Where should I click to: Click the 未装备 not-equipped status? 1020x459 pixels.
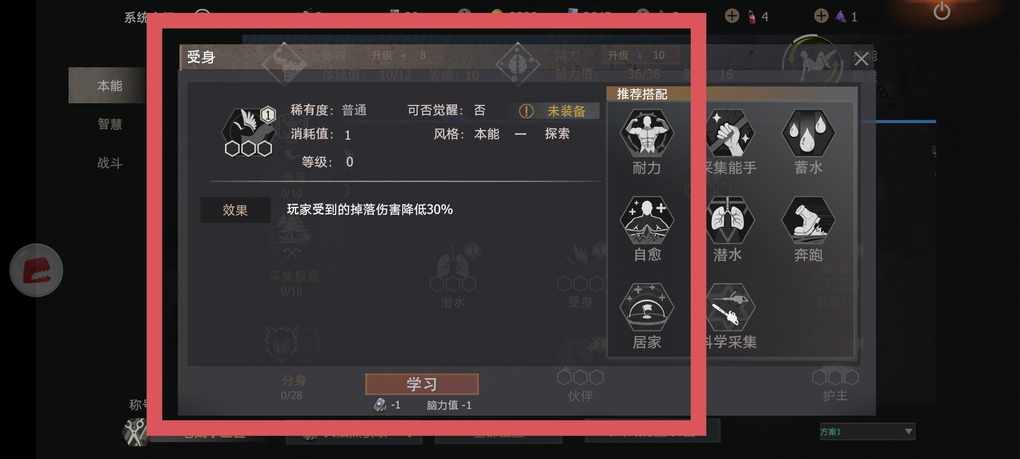pos(559,111)
